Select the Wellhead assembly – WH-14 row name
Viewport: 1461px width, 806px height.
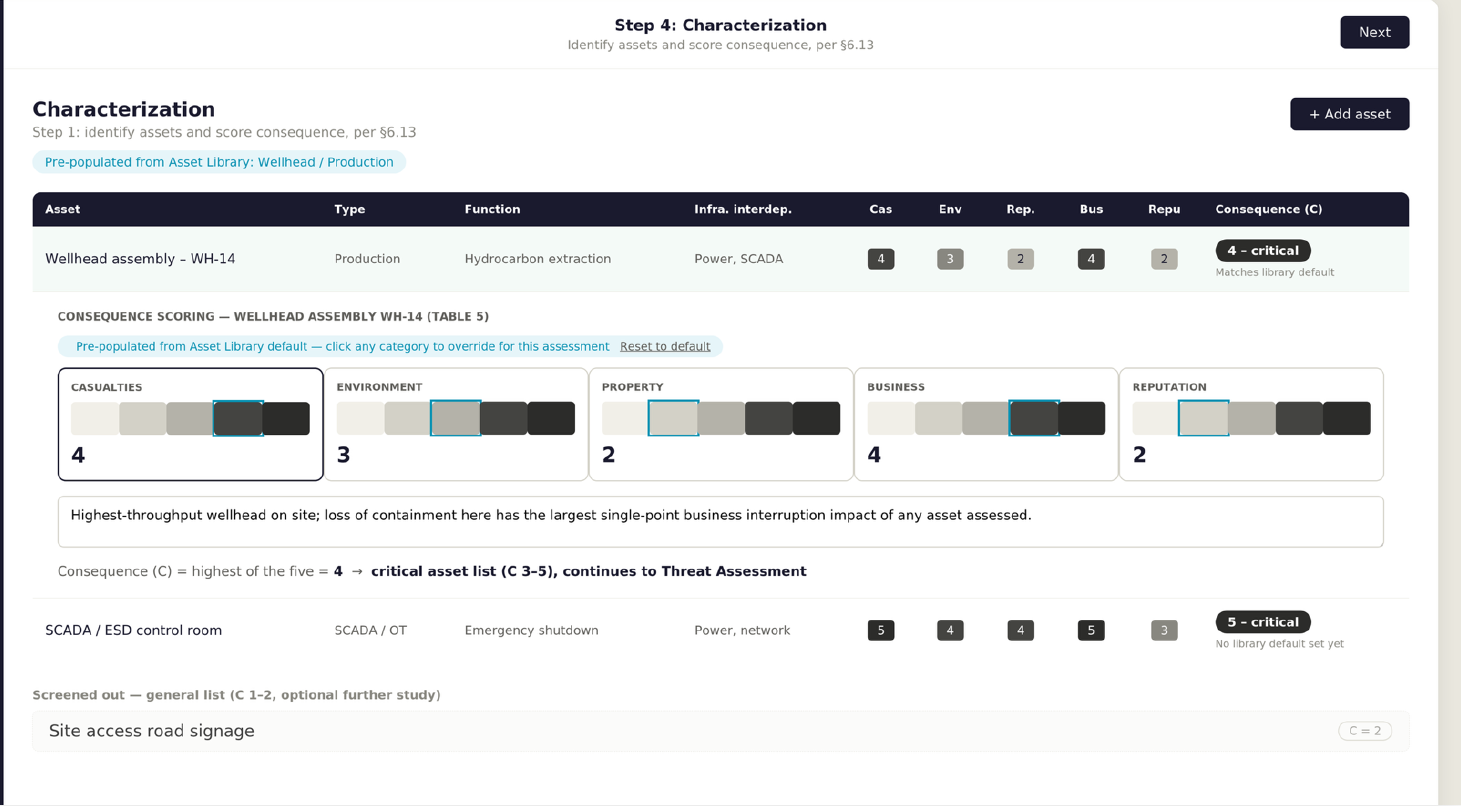click(140, 259)
